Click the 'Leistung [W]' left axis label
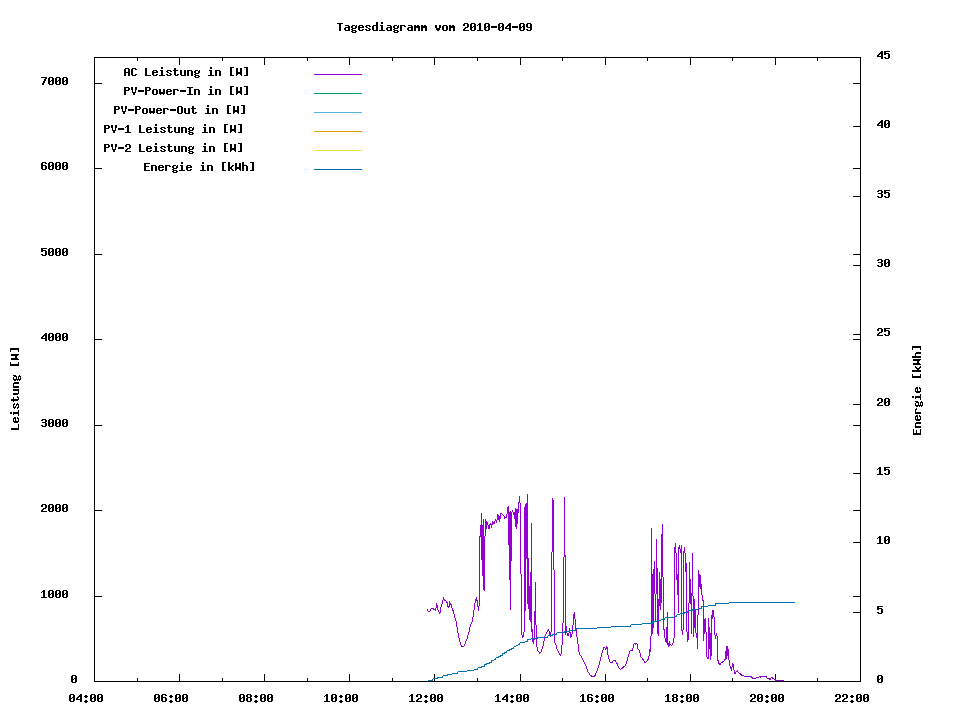The height and width of the screenshot is (720, 960). point(15,388)
